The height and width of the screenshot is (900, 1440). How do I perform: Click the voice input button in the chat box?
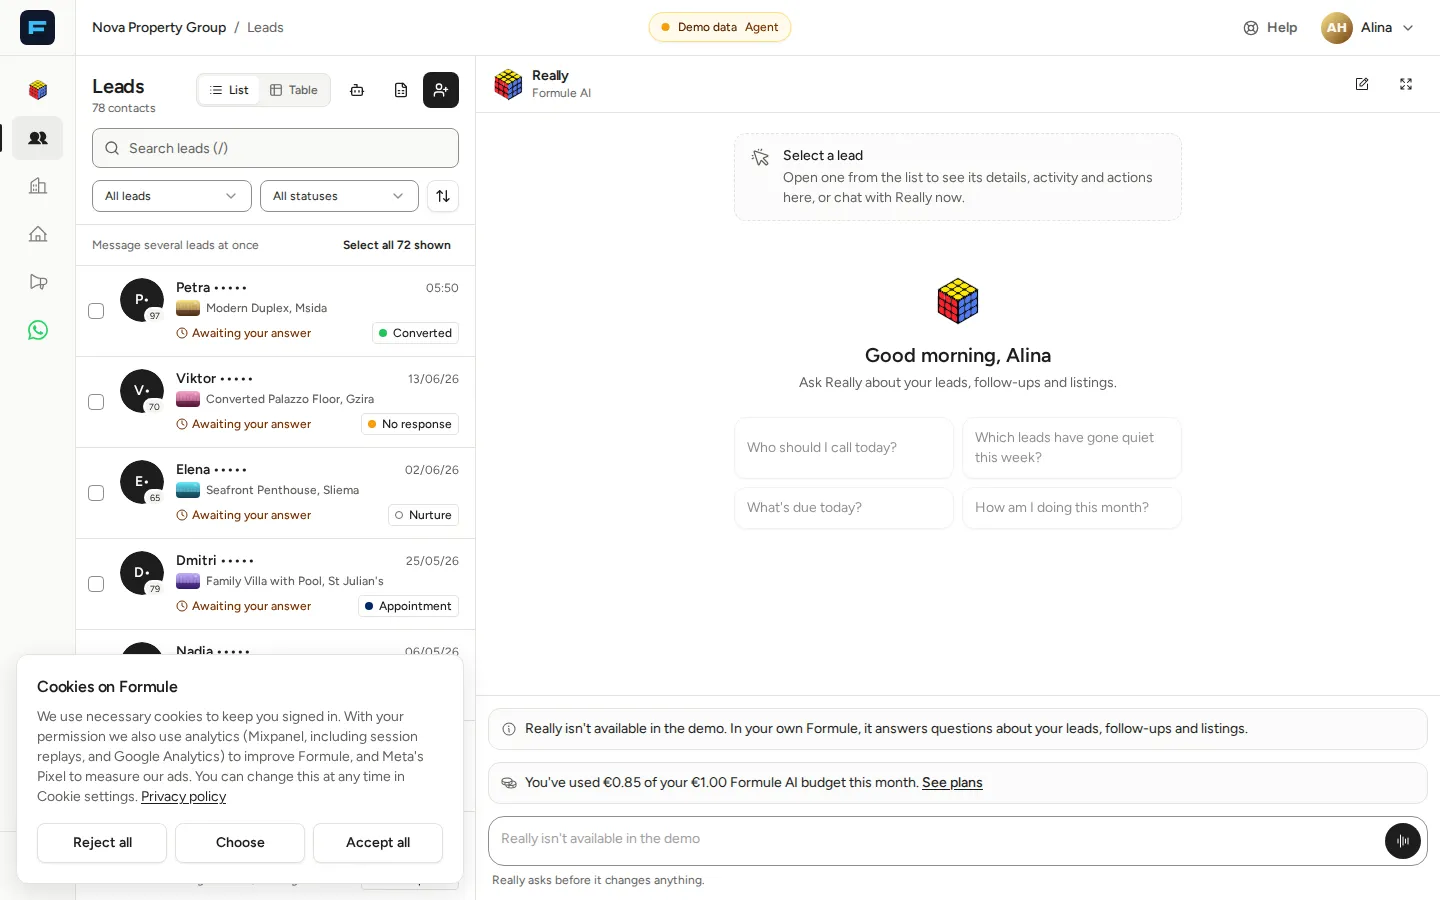click(1403, 841)
